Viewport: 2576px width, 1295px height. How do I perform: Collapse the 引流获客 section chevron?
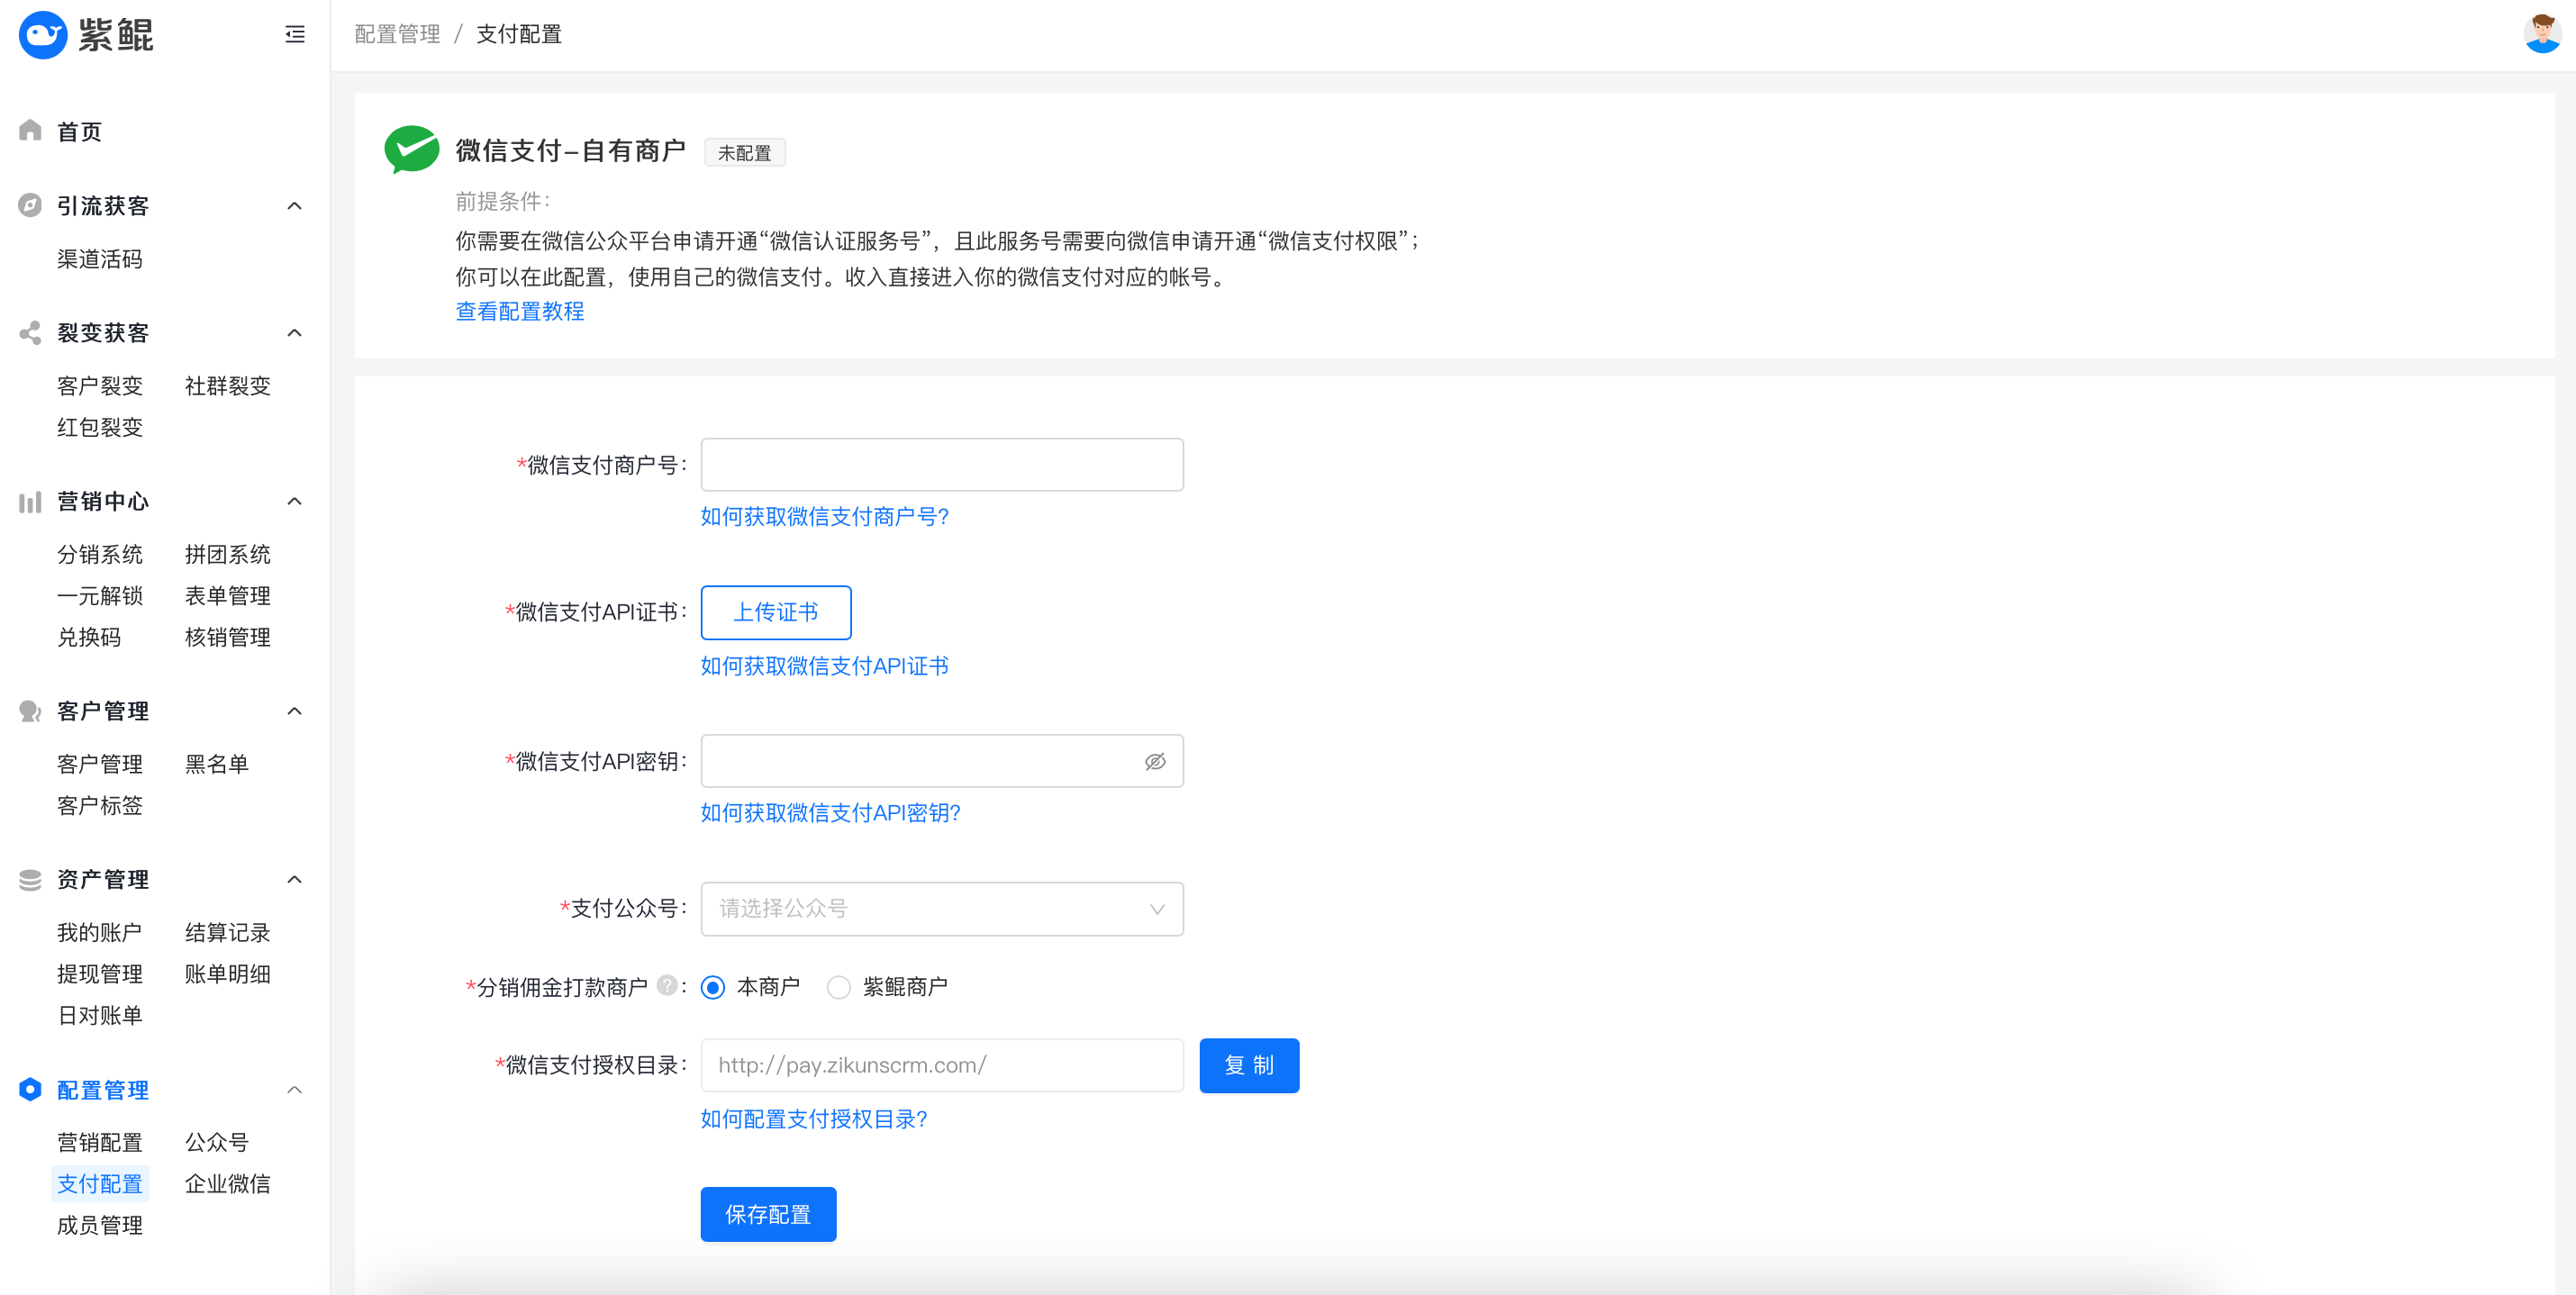click(x=294, y=206)
